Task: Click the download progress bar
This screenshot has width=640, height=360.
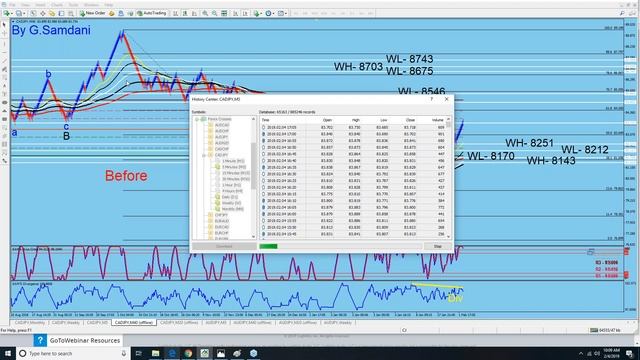Action: [x=340, y=247]
